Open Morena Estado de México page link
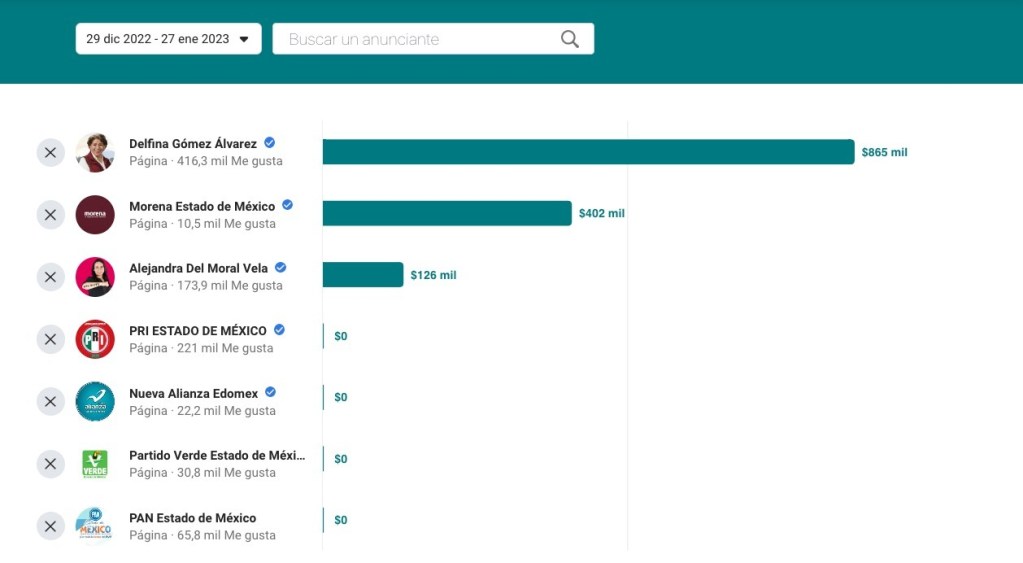 (x=202, y=206)
